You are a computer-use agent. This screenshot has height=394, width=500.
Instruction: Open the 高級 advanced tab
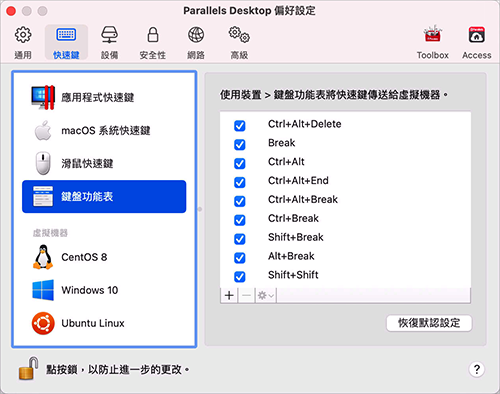[x=239, y=42]
